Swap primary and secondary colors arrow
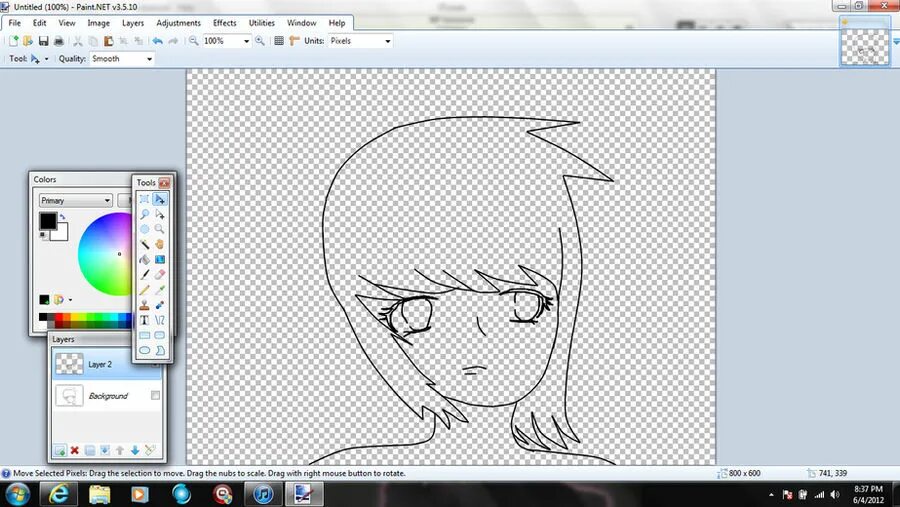This screenshot has height=507, width=900. pyautogui.click(x=62, y=217)
